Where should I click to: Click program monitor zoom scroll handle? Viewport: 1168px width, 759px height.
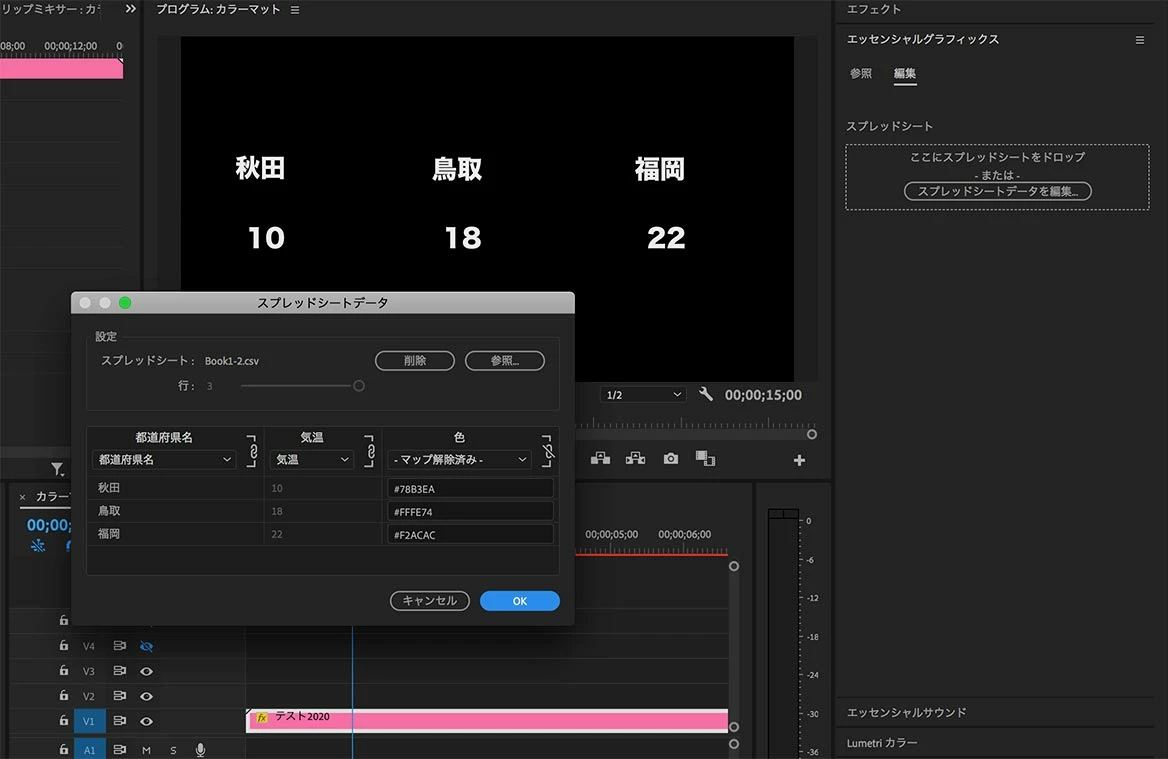pos(812,434)
